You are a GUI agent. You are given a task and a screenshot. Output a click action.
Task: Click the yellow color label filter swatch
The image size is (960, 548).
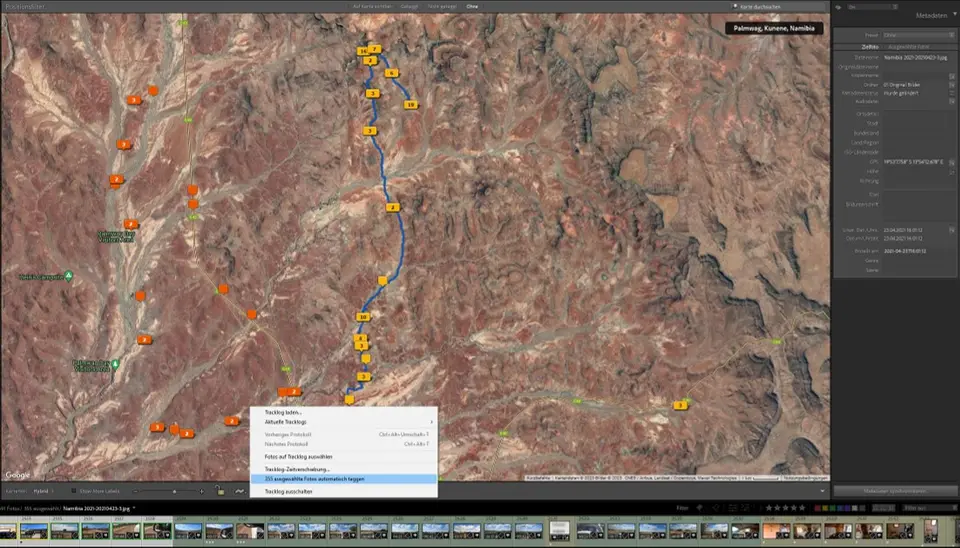(825, 508)
